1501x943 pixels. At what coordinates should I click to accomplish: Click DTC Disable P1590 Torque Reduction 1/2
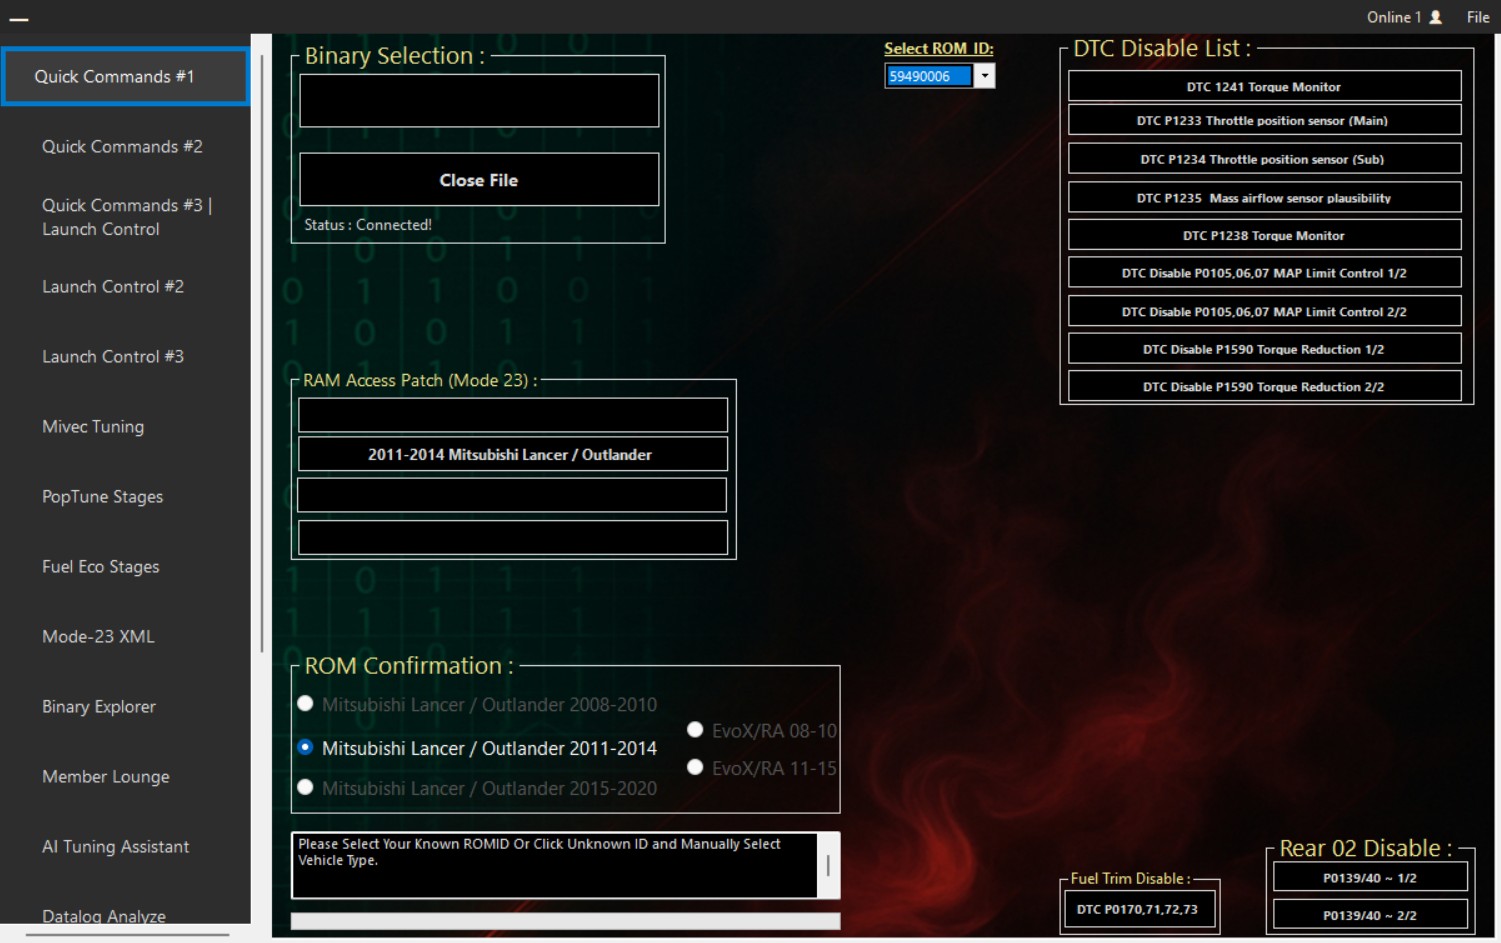(1263, 348)
